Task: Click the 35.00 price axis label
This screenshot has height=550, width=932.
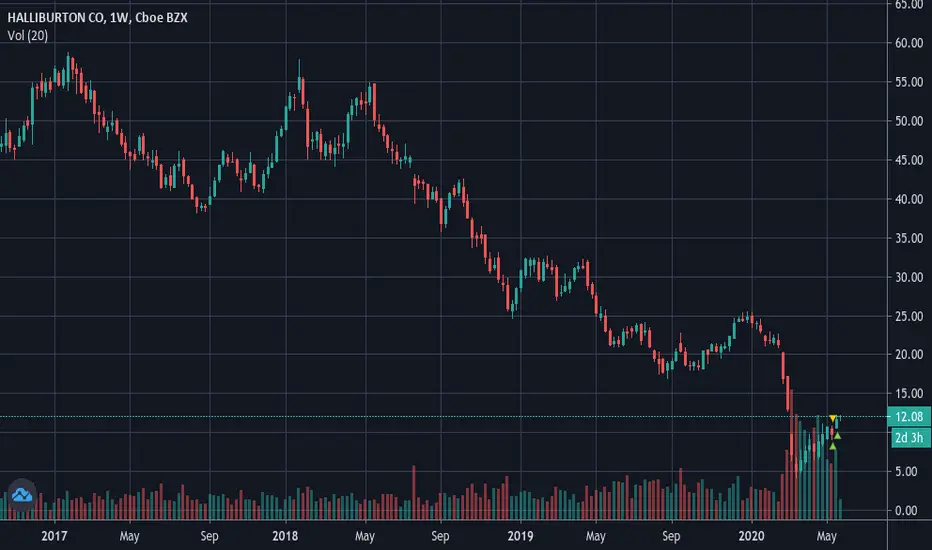Action: click(x=909, y=238)
